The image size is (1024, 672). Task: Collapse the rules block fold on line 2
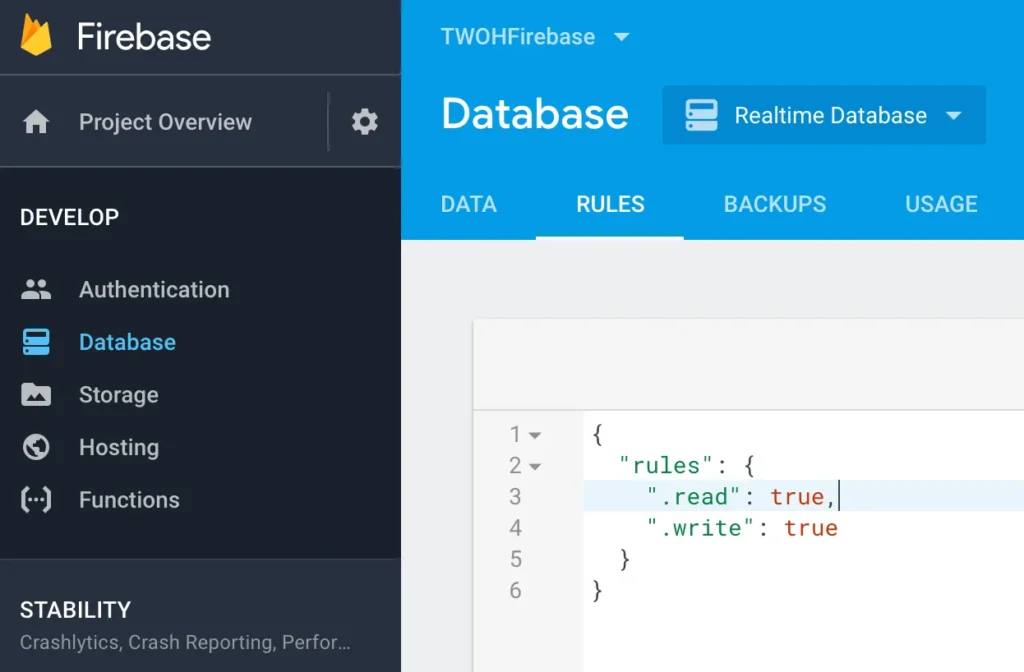(535, 467)
